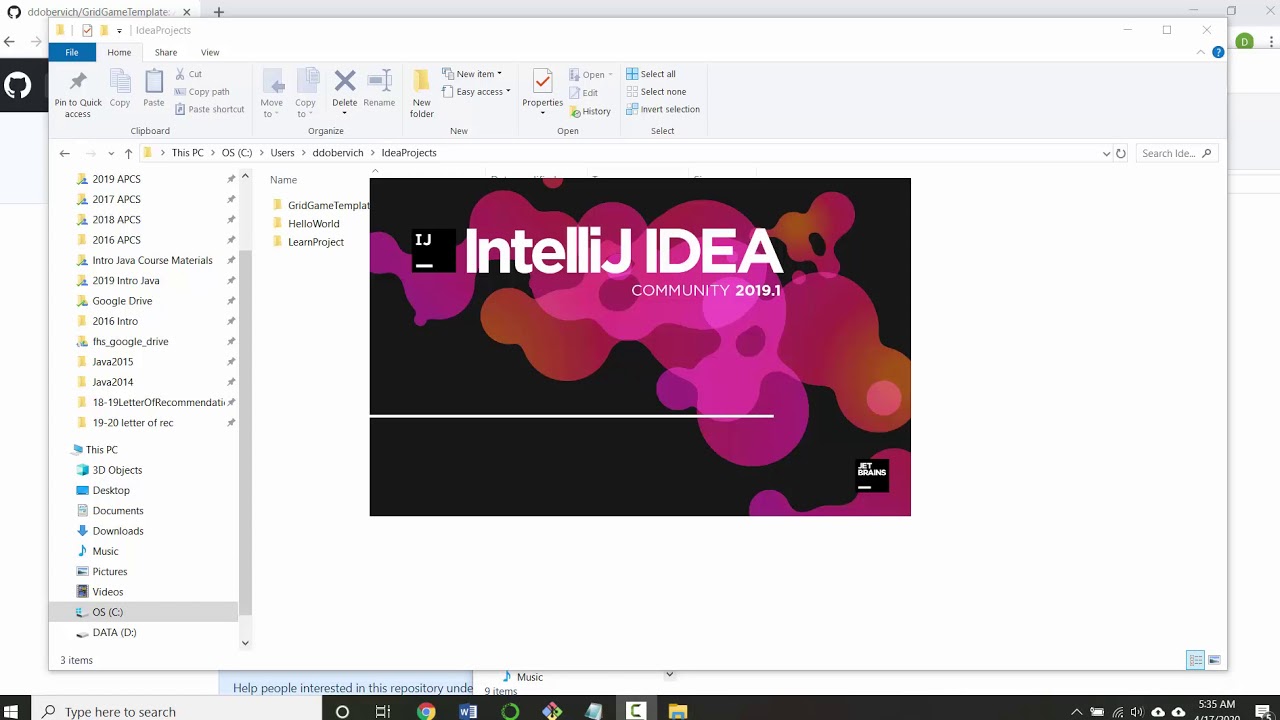
Task: Select Downloads in navigation pane
Action: coord(118,531)
